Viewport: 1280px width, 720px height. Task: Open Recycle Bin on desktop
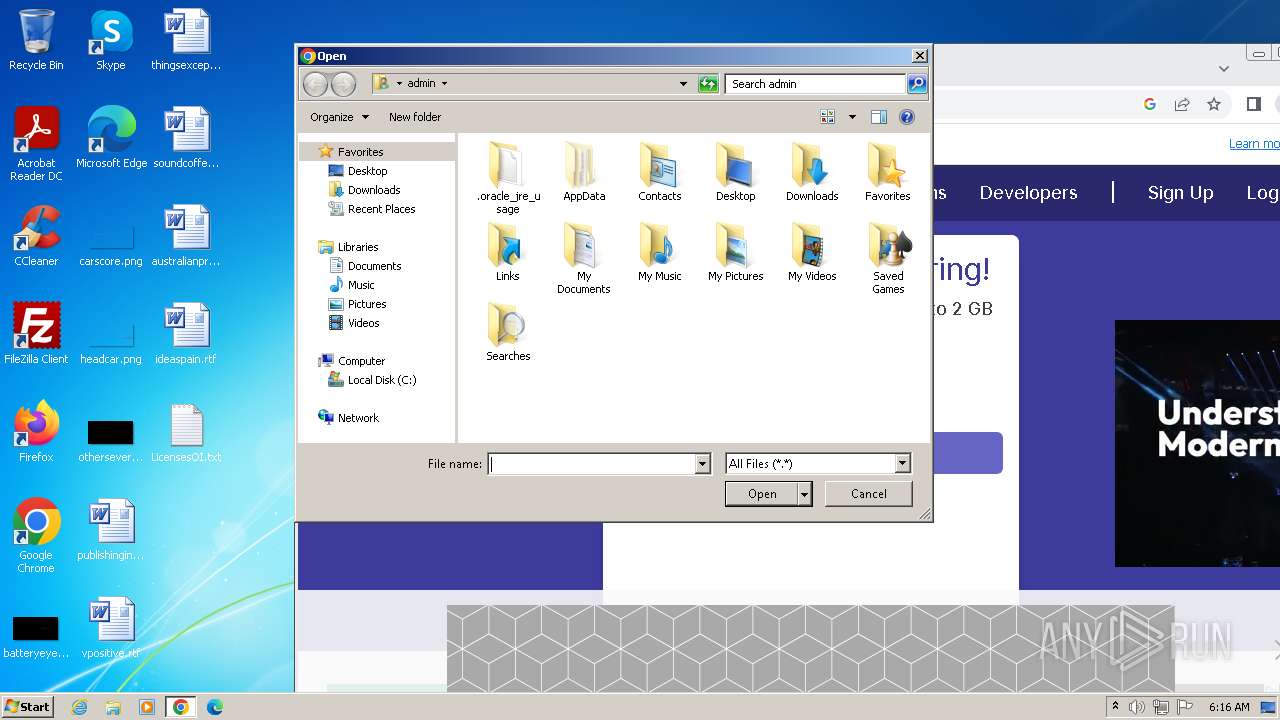(x=36, y=40)
